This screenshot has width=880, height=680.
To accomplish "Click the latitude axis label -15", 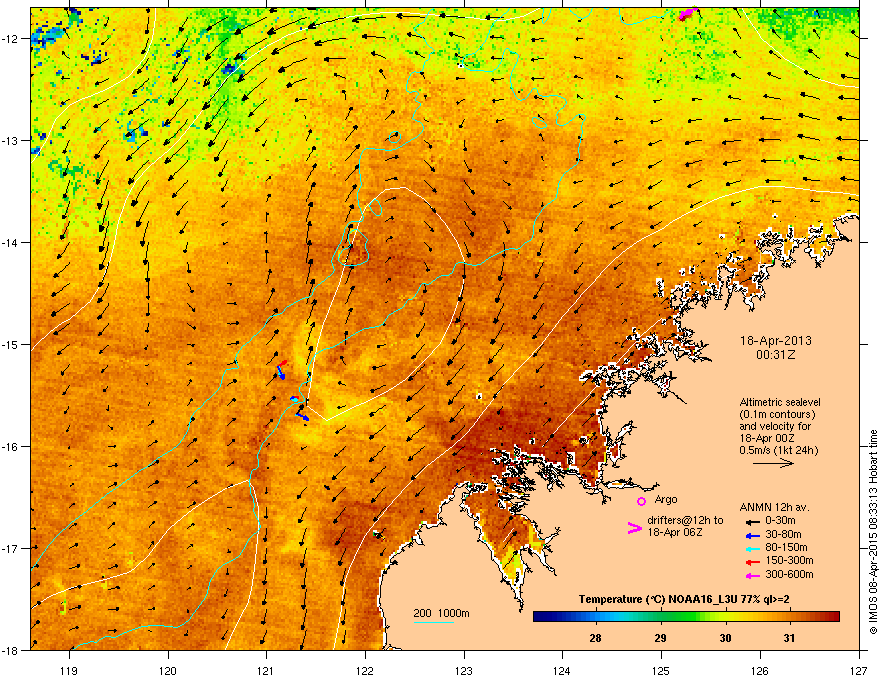I will tap(11, 344).
